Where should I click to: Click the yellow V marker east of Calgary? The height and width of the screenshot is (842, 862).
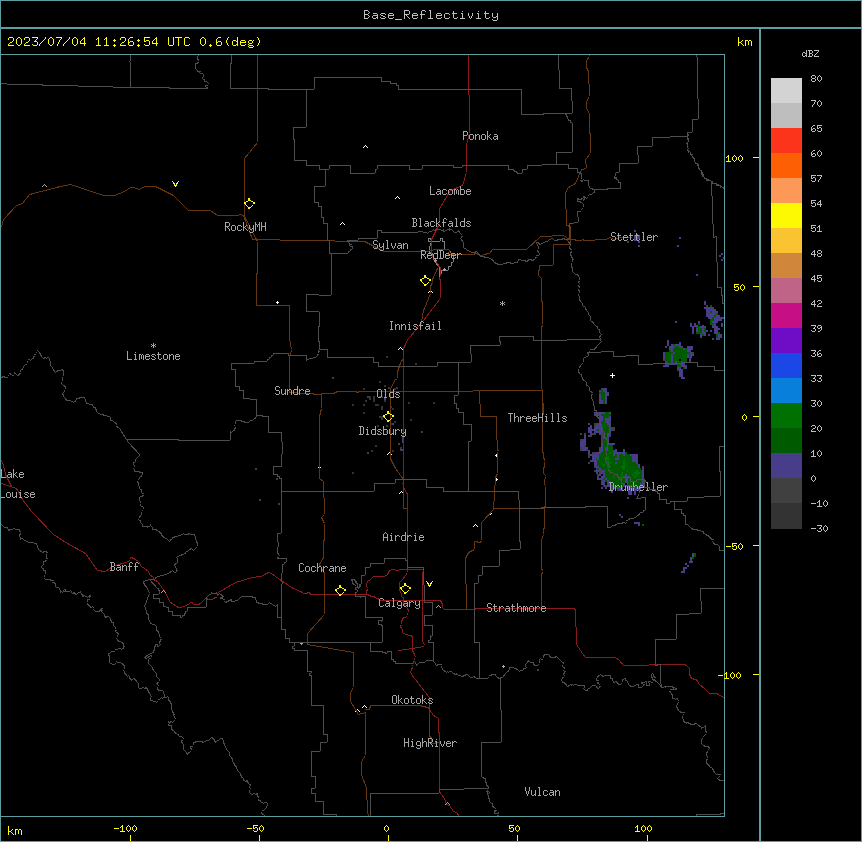coord(429,584)
